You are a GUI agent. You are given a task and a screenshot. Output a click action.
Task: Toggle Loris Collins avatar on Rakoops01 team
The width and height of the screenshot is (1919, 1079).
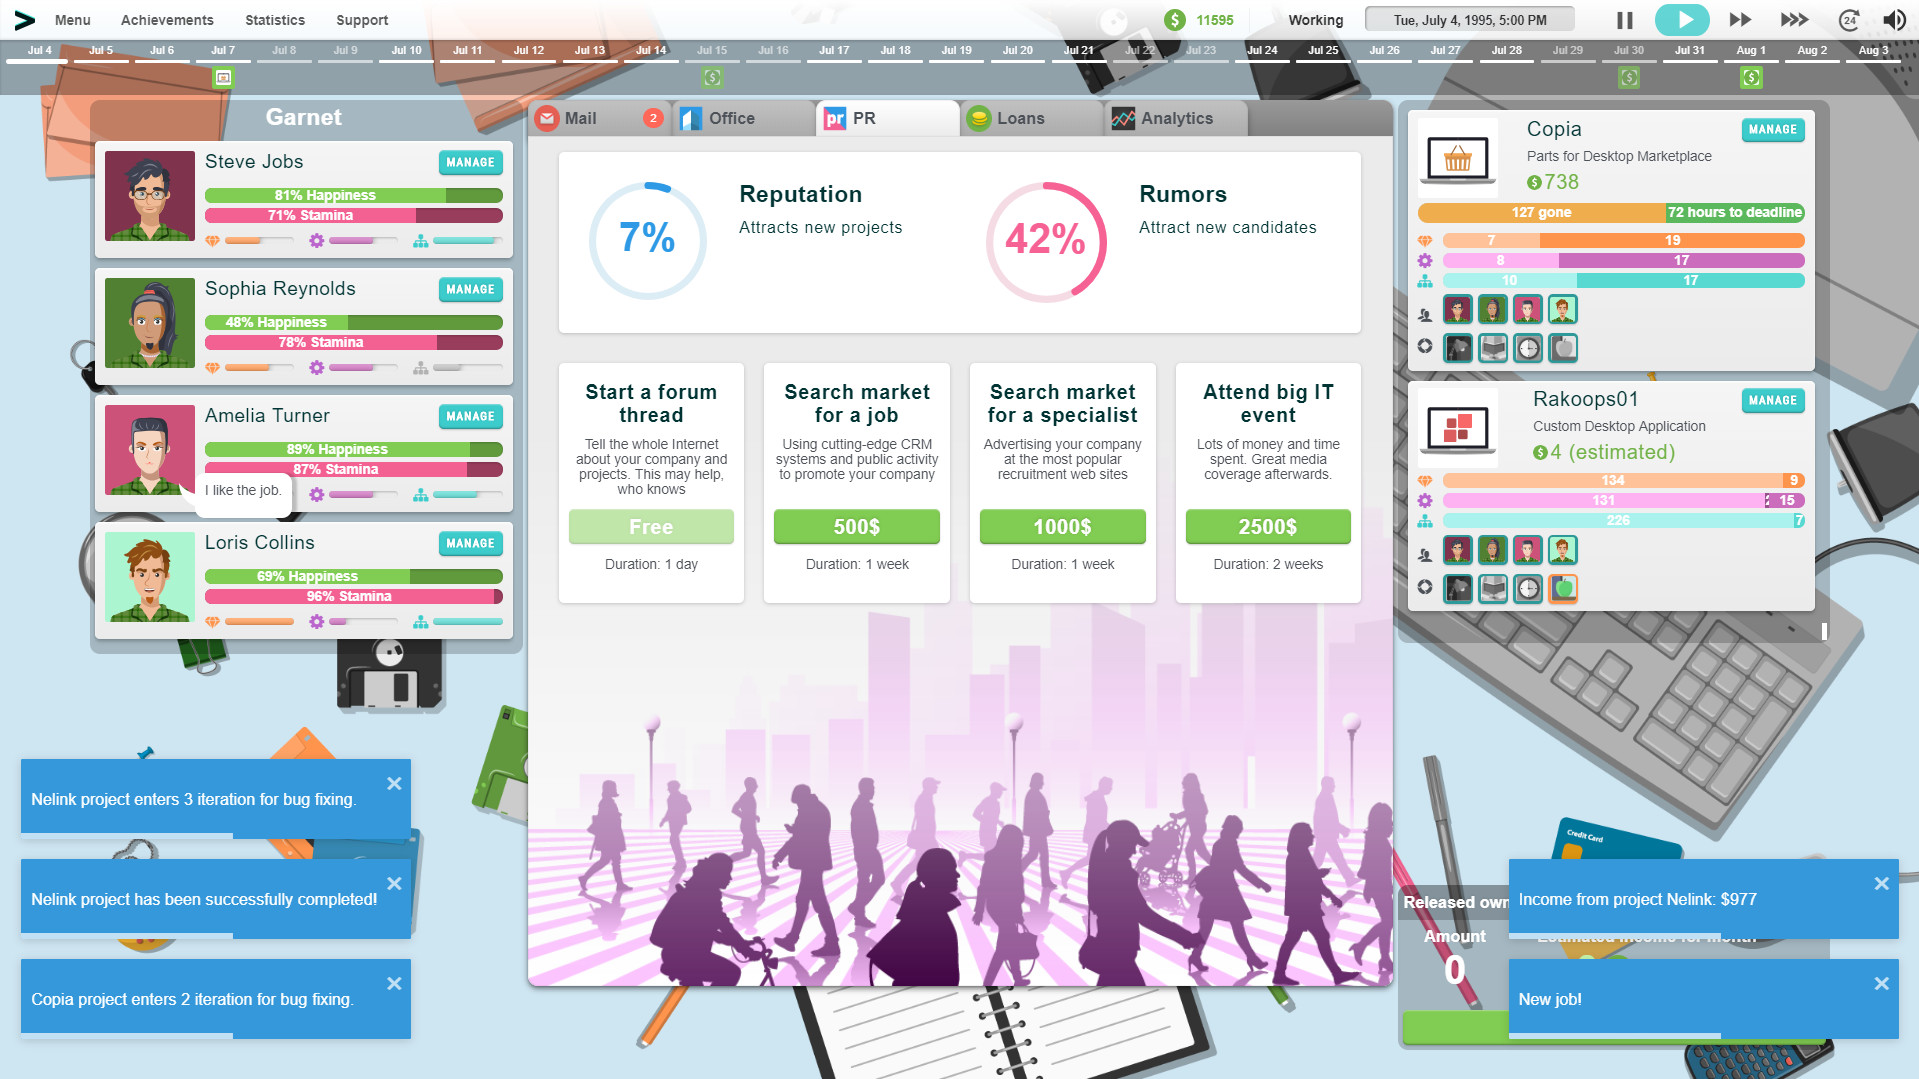click(1563, 550)
